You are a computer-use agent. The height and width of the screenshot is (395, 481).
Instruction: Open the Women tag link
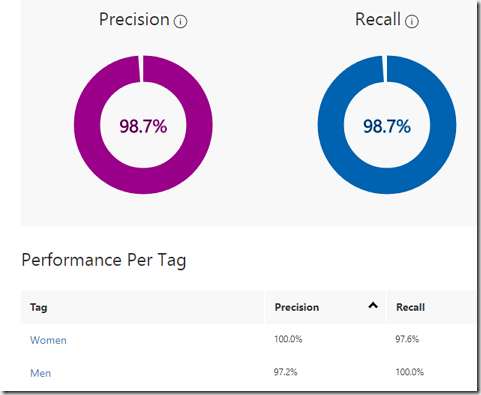point(48,340)
